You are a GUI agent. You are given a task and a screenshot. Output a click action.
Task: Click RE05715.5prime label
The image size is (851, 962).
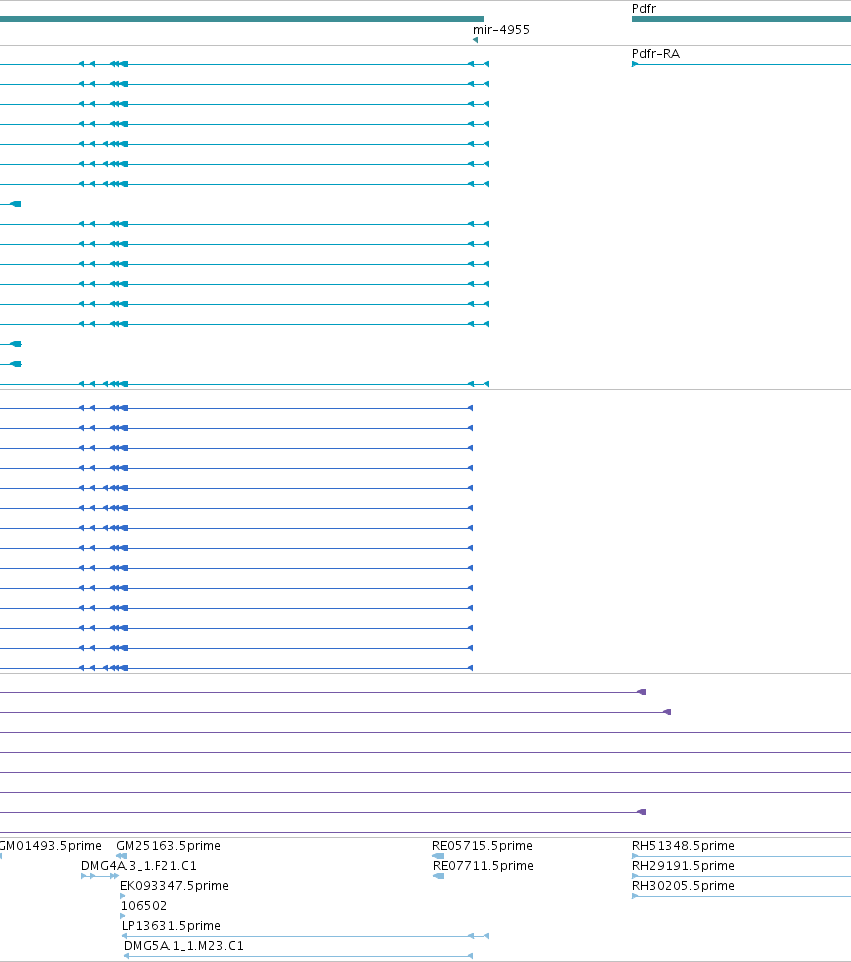point(482,845)
